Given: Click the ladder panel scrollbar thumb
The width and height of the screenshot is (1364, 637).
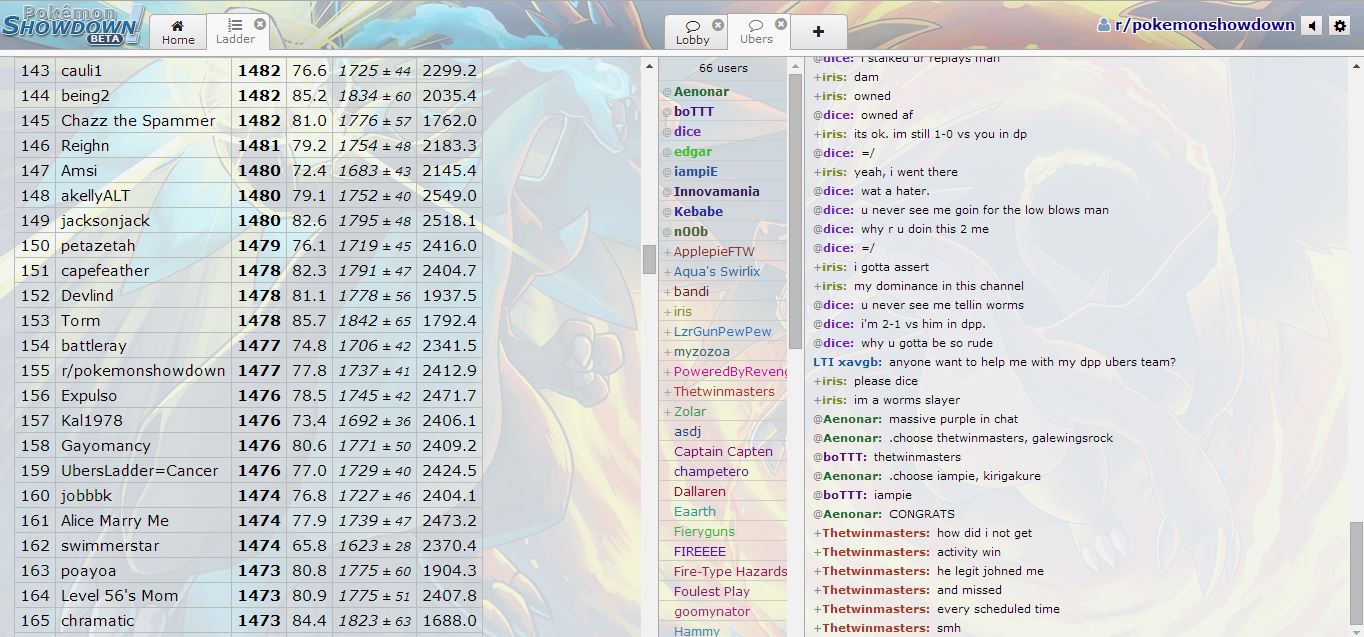Looking at the screenshot, I should point(649,259).
